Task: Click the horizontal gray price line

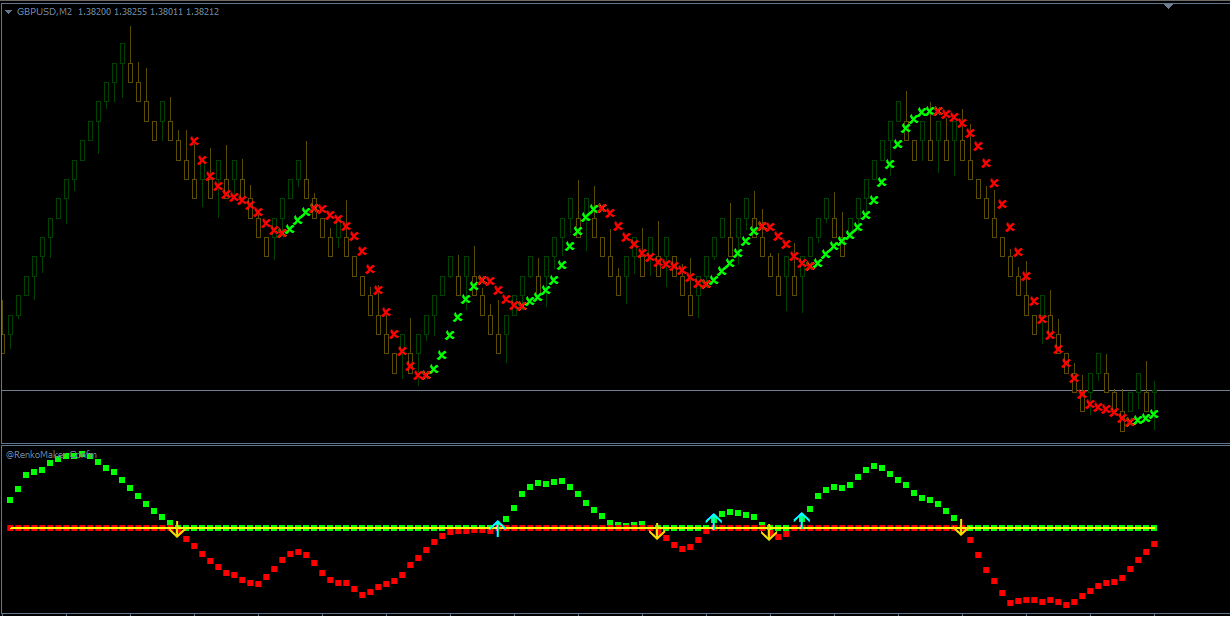Action: click(x=600, y=390)
